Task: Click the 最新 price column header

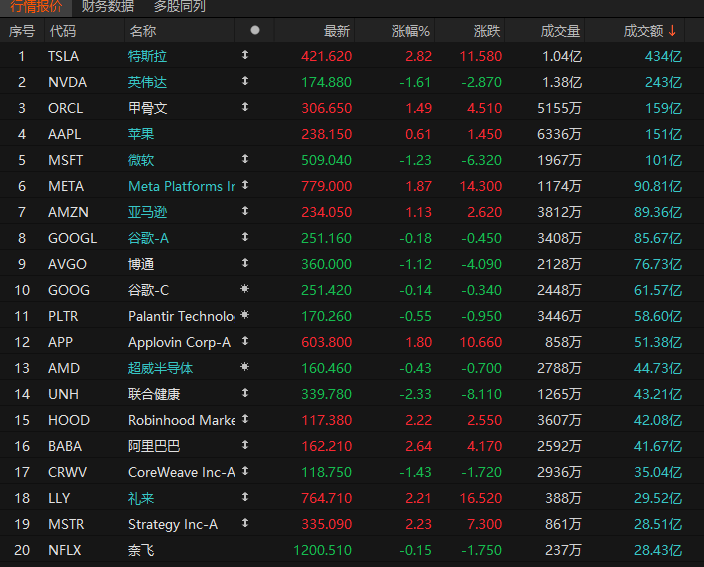Action: (337, 31)
